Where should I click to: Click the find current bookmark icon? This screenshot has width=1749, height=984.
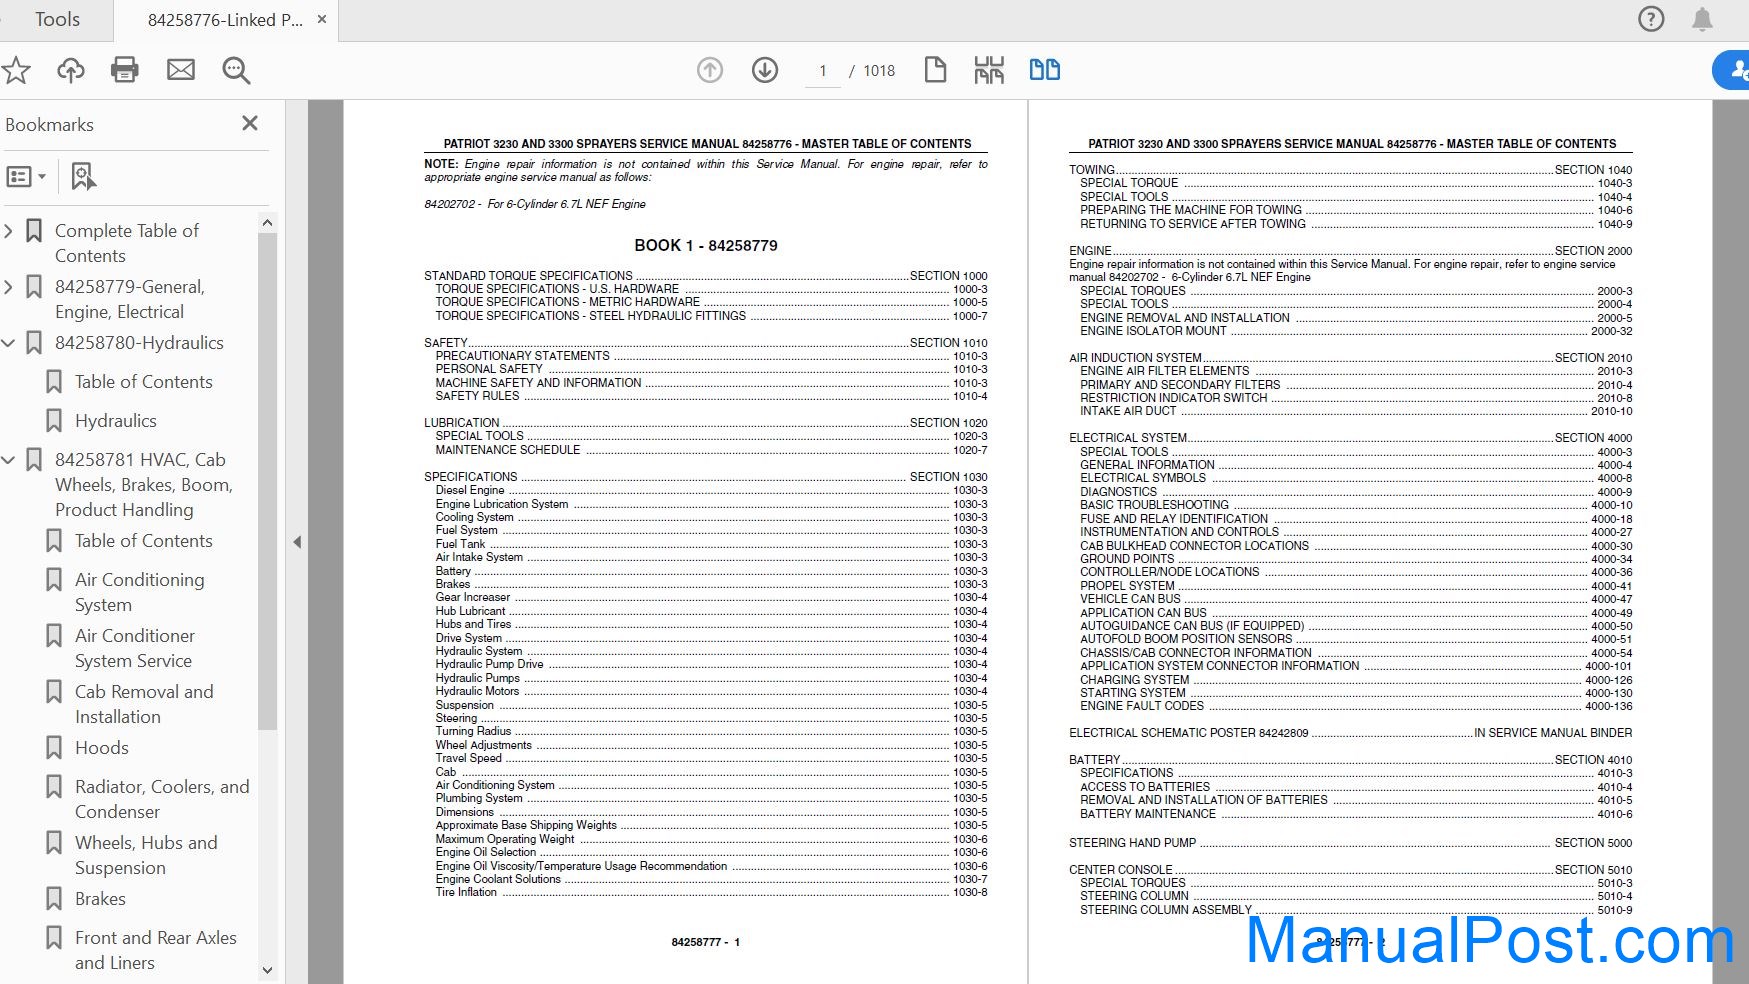[x=83, y=177]
